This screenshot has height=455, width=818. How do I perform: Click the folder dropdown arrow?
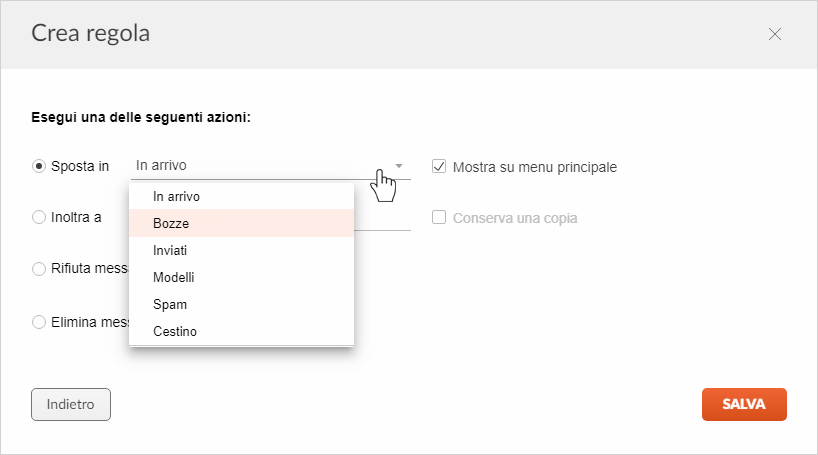coord(399,166)
